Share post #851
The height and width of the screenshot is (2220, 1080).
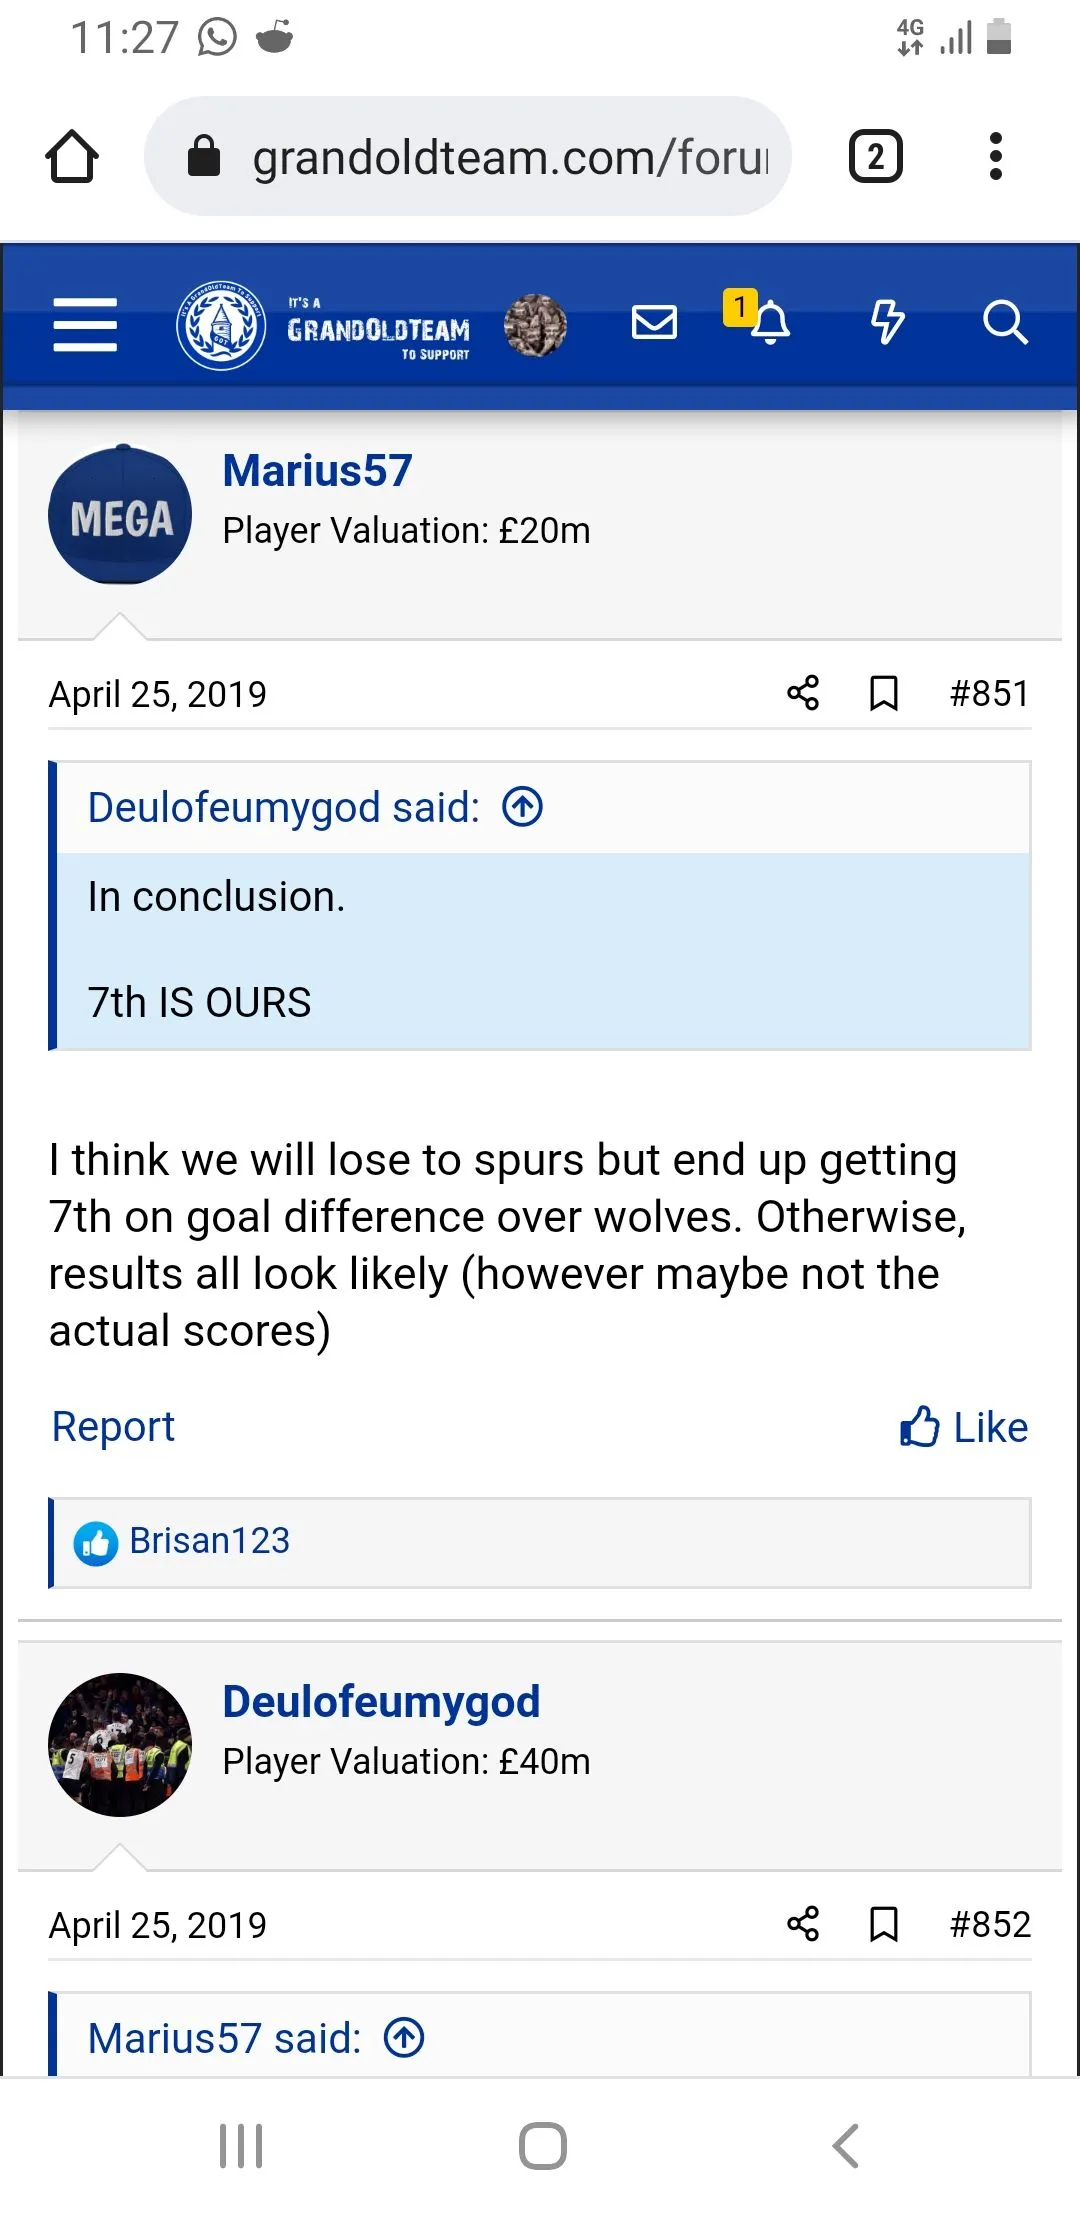[803, 693]
